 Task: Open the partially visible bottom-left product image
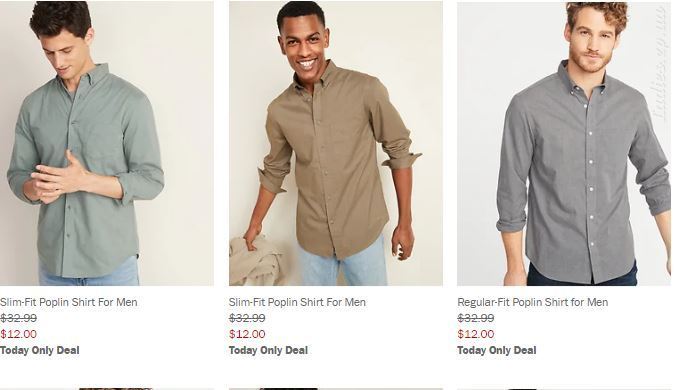coord(107,389)
